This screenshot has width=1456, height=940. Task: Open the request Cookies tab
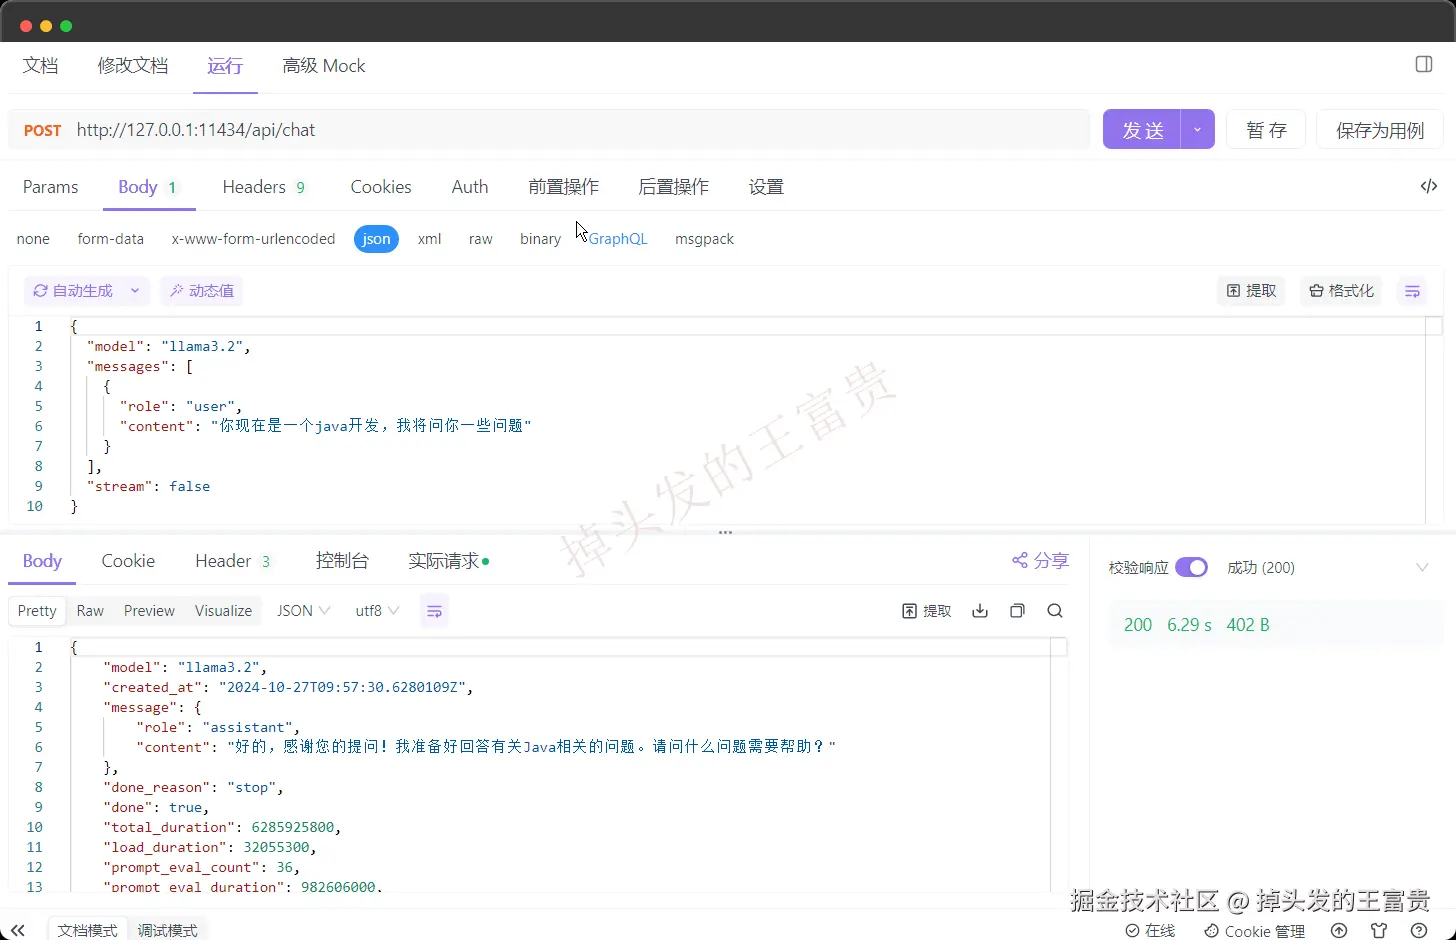coord(381,187)
